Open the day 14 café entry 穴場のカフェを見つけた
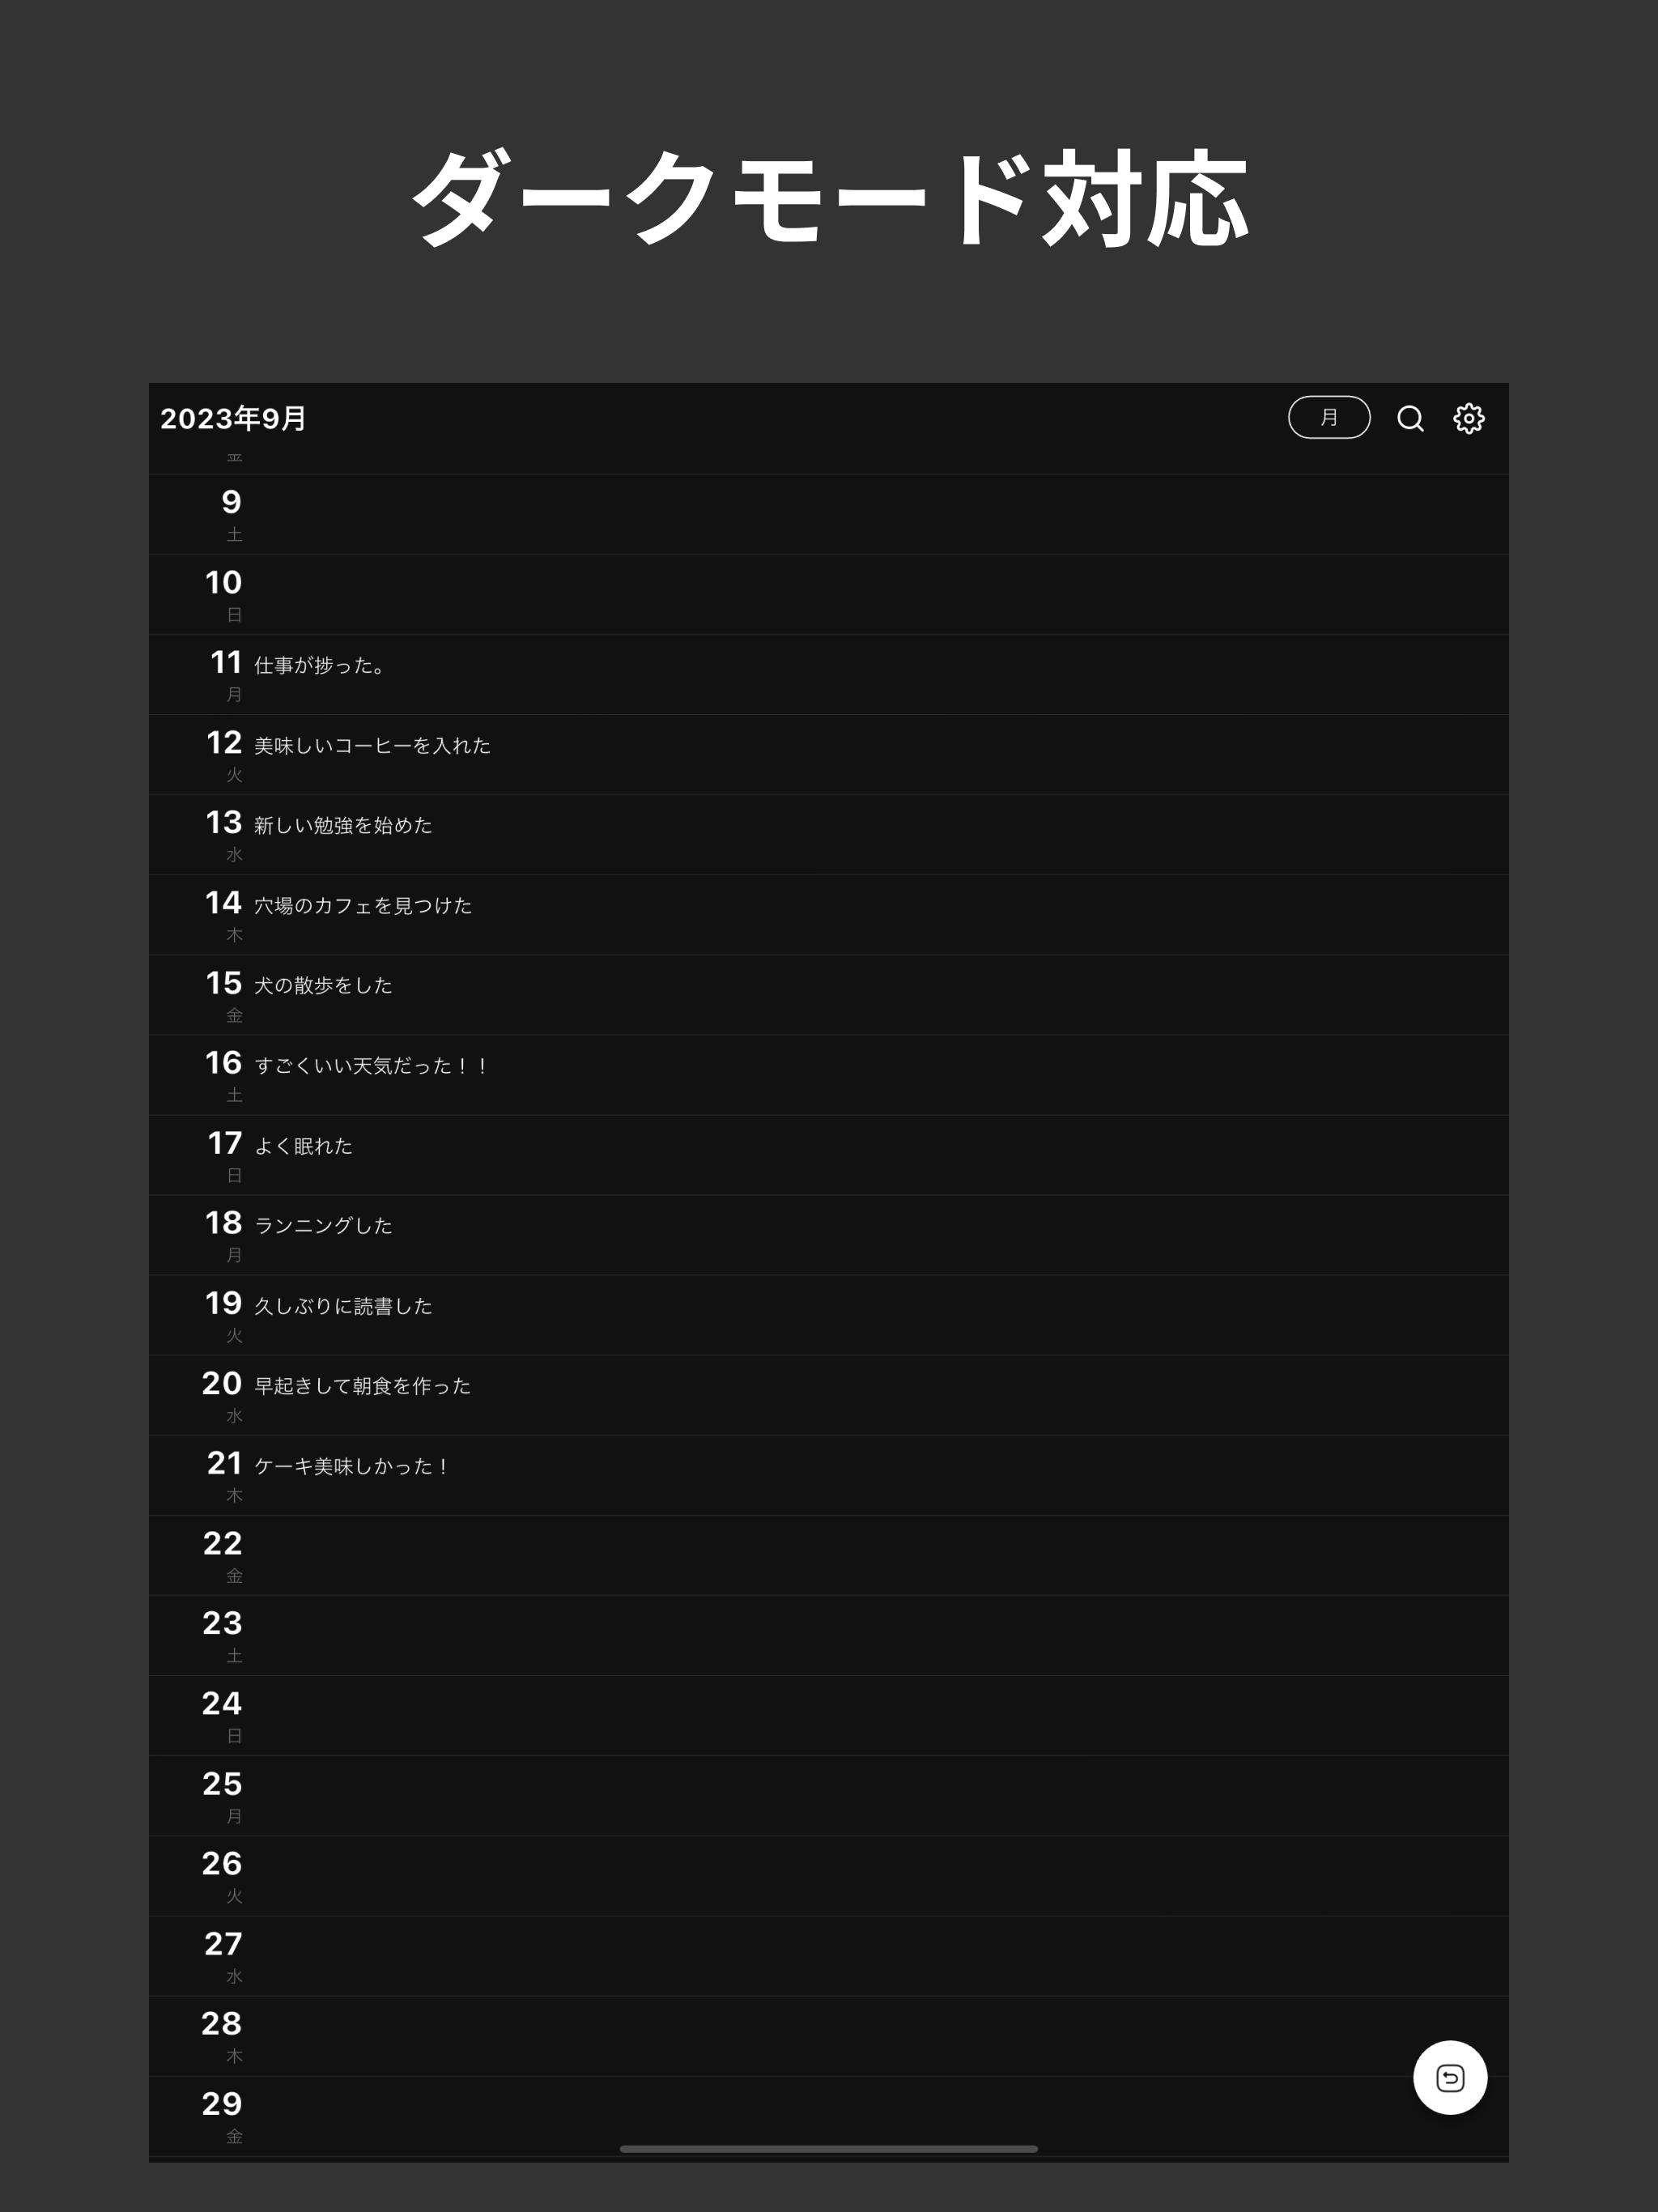 pos(362,906)
